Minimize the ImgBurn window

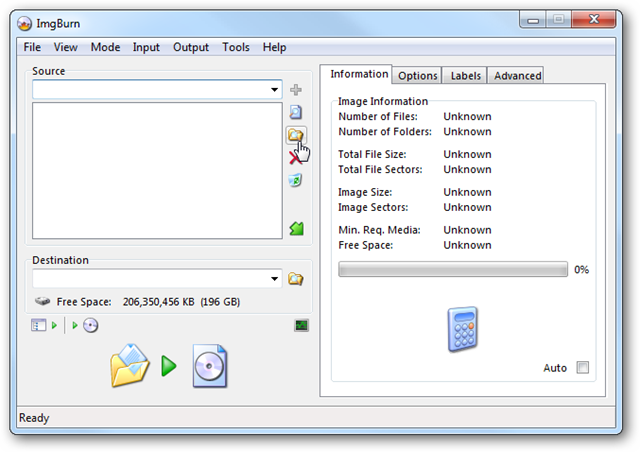pos(533,19)
